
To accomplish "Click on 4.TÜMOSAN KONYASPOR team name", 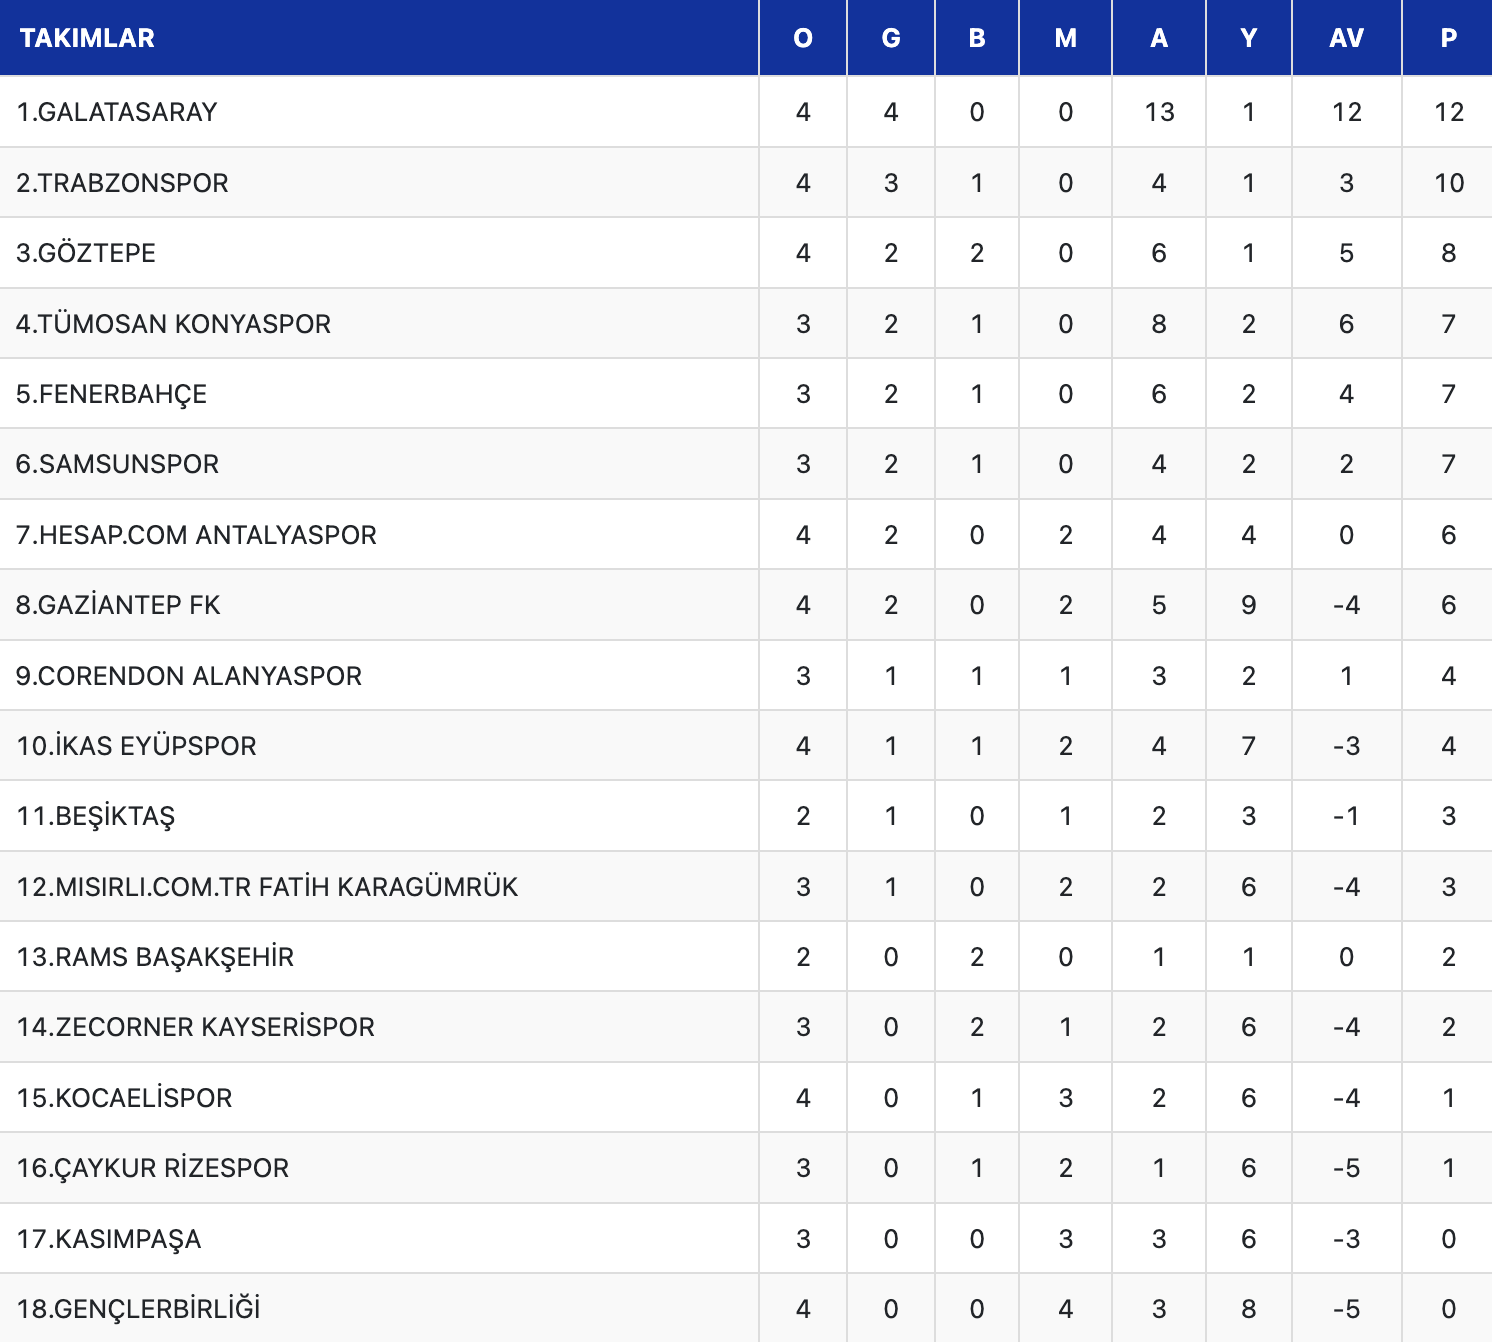I will pyautogui.click(x=173, y=324).
